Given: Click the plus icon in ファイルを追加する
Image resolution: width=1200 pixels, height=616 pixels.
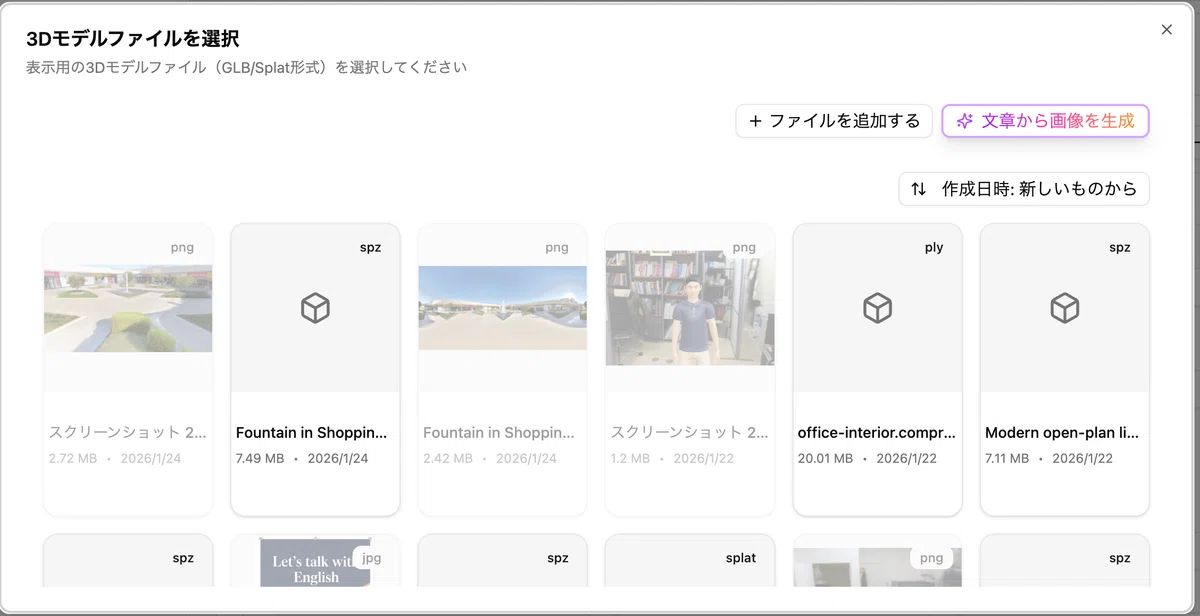Looking at the screenshot, I should [x=755, y=121].
